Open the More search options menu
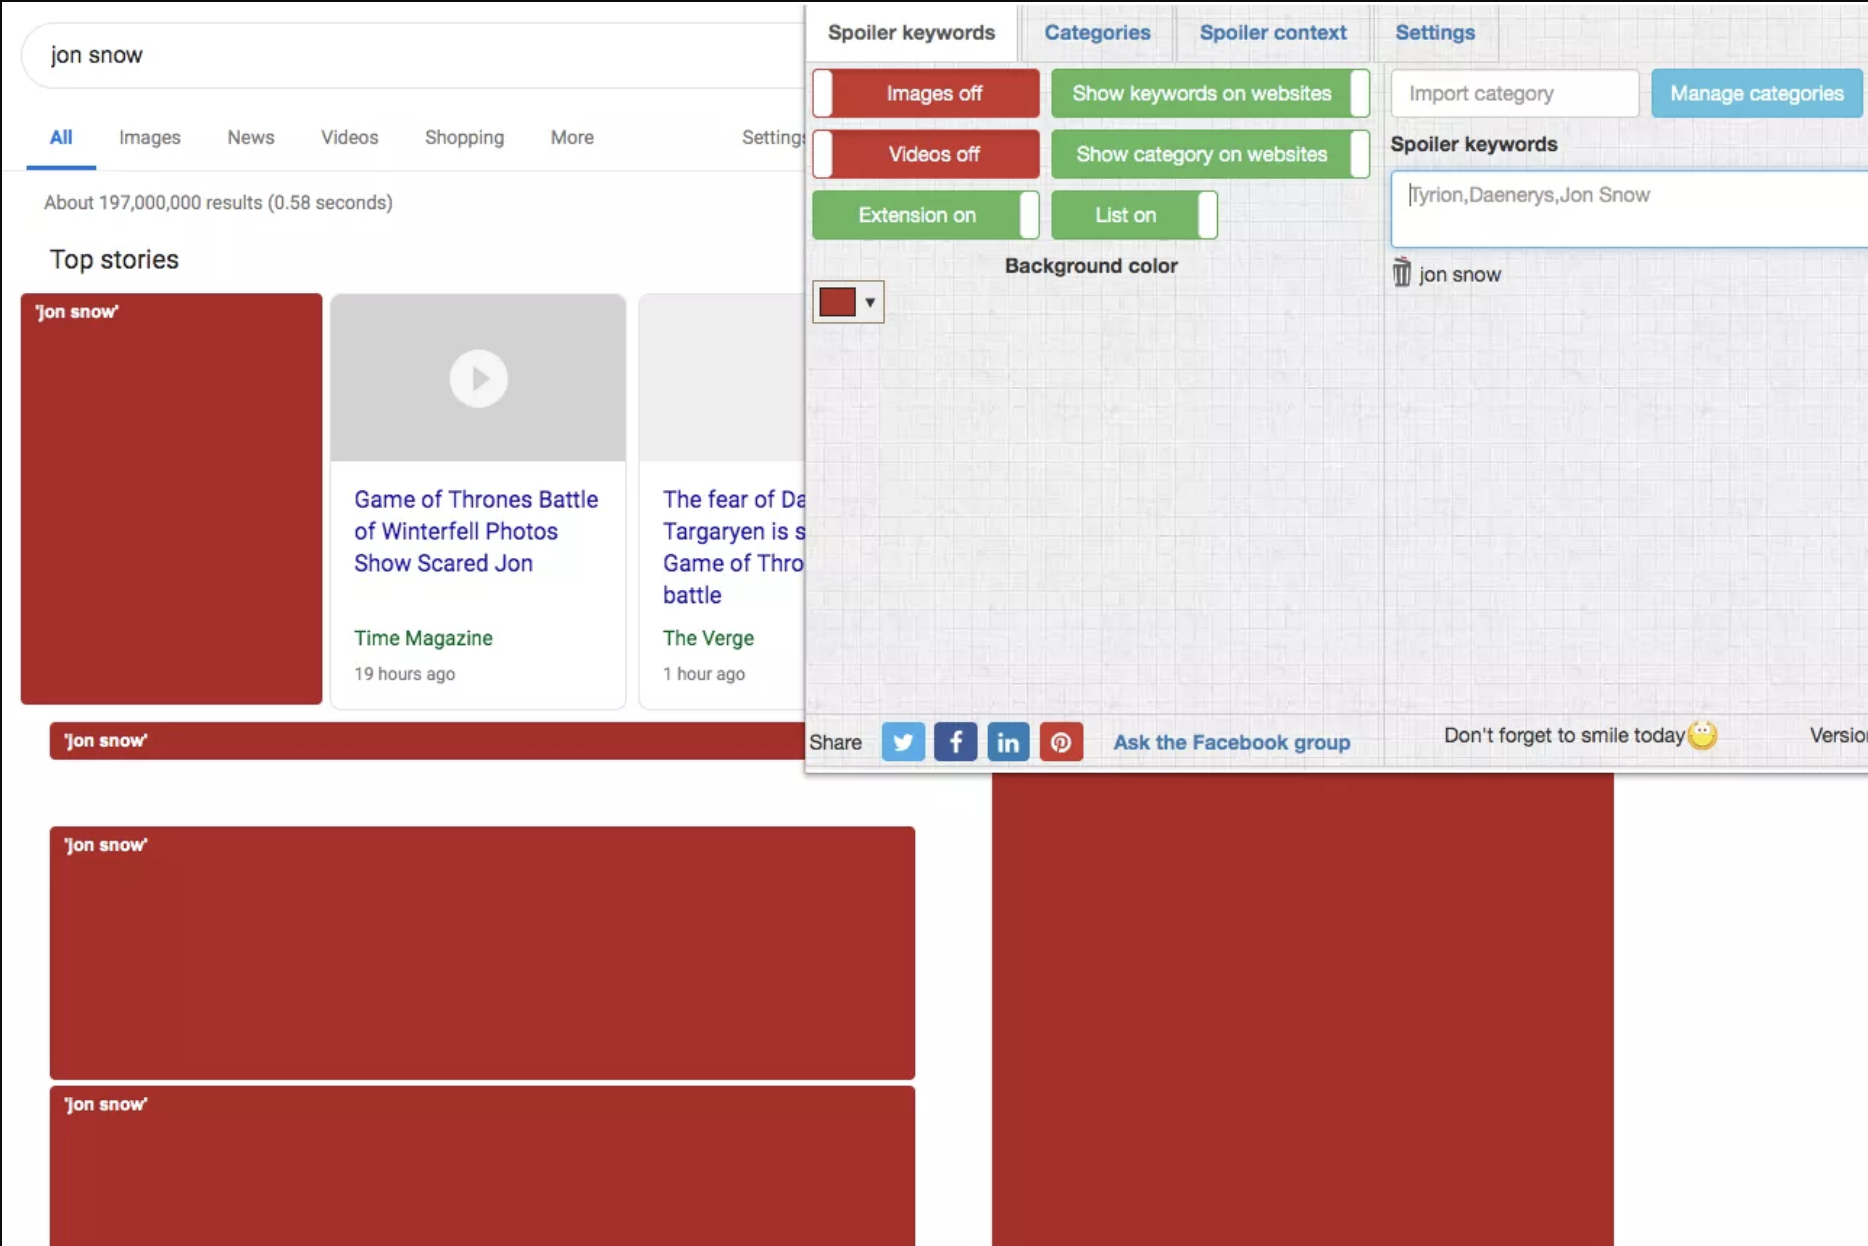1868x1246 pixels. (572, 137)
